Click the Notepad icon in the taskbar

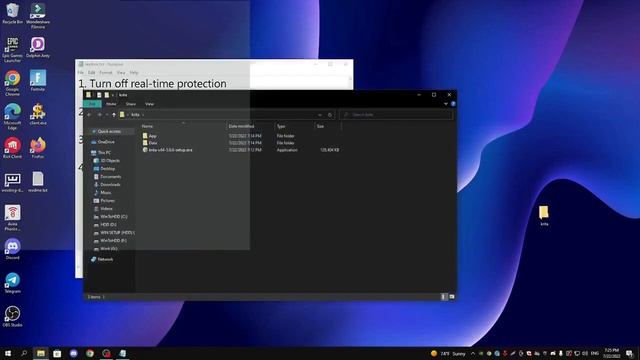(122, 353)
